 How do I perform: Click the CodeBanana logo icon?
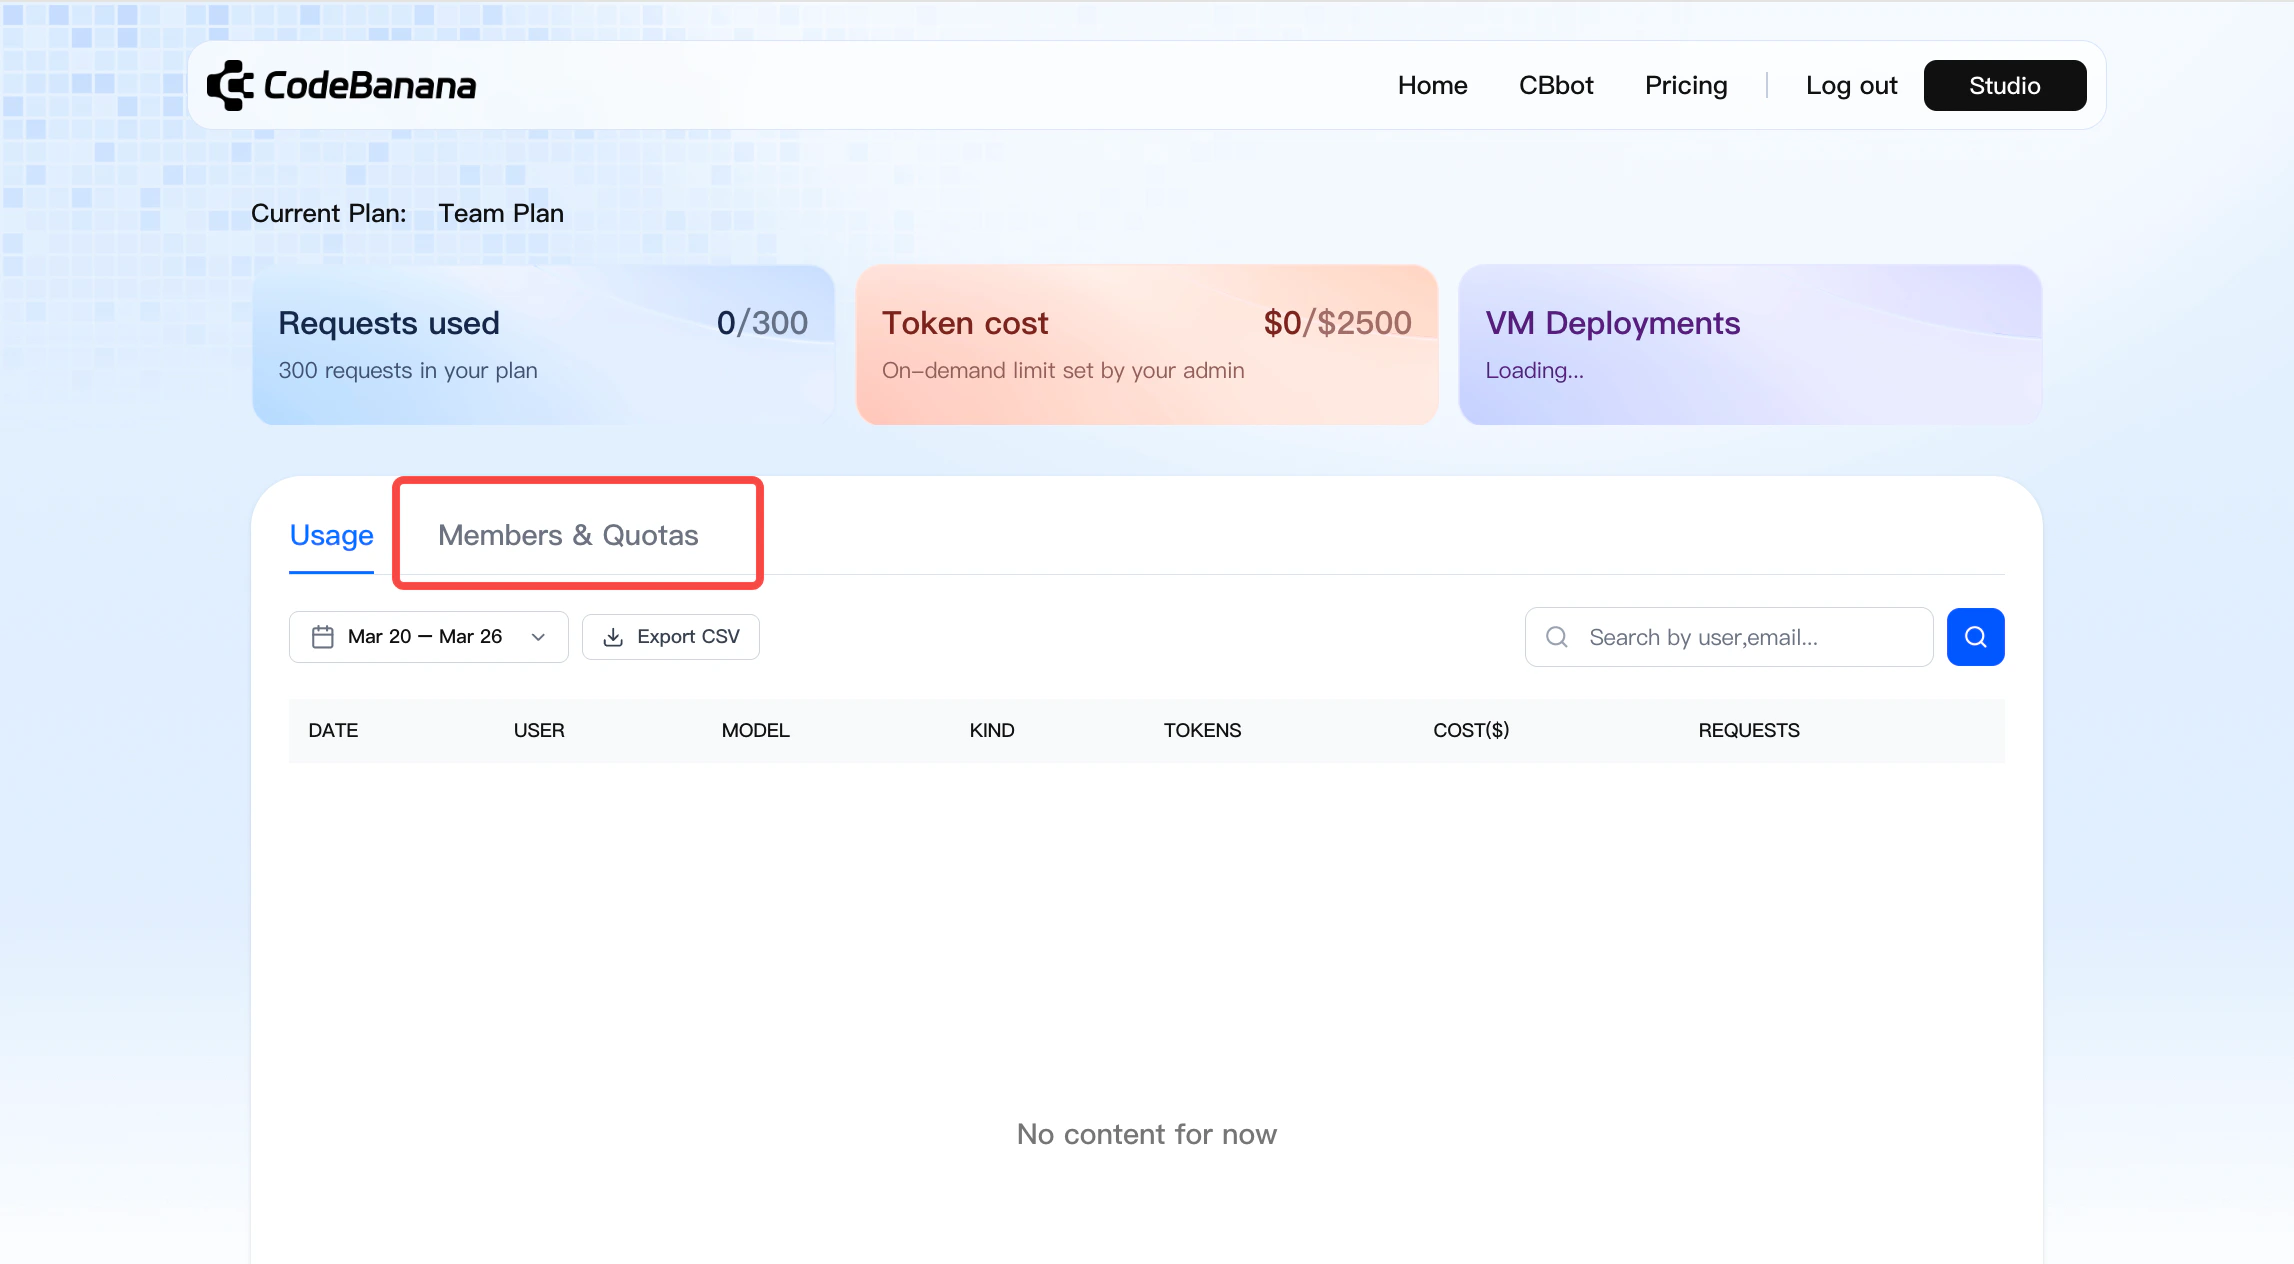230,86
